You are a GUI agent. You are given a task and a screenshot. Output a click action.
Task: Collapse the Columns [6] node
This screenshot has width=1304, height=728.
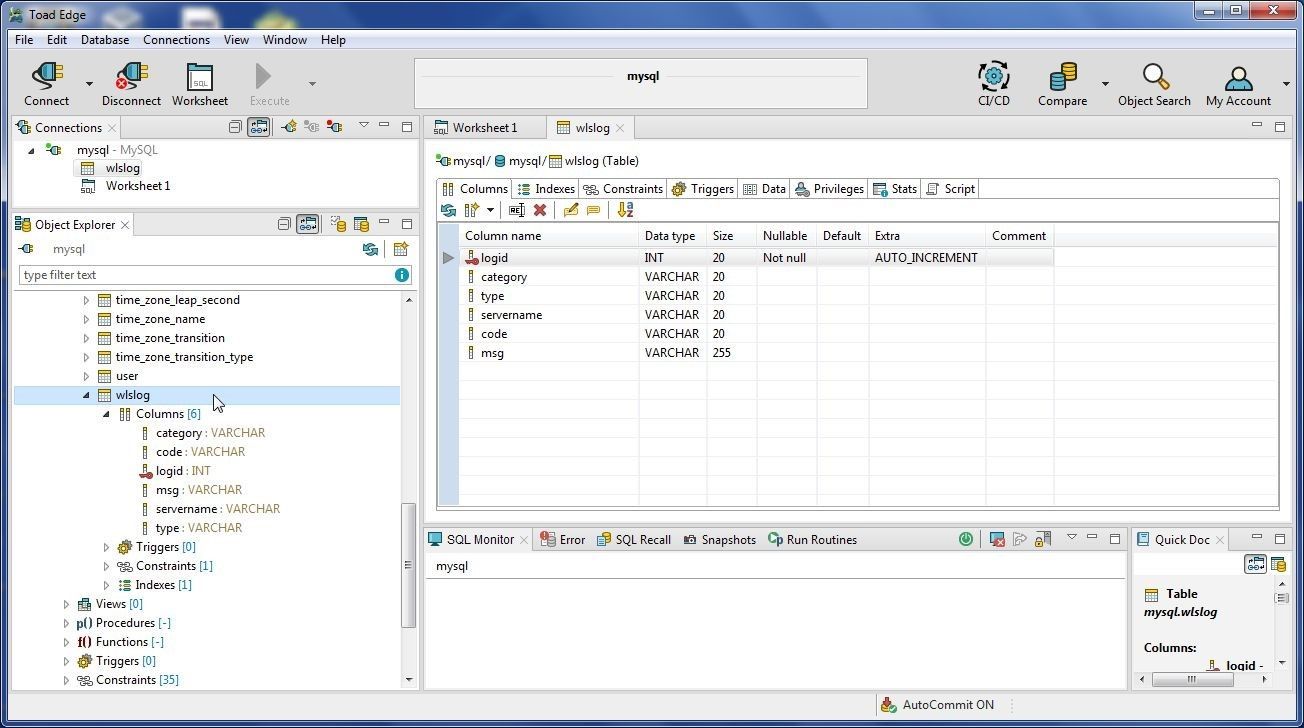(106, 414)
